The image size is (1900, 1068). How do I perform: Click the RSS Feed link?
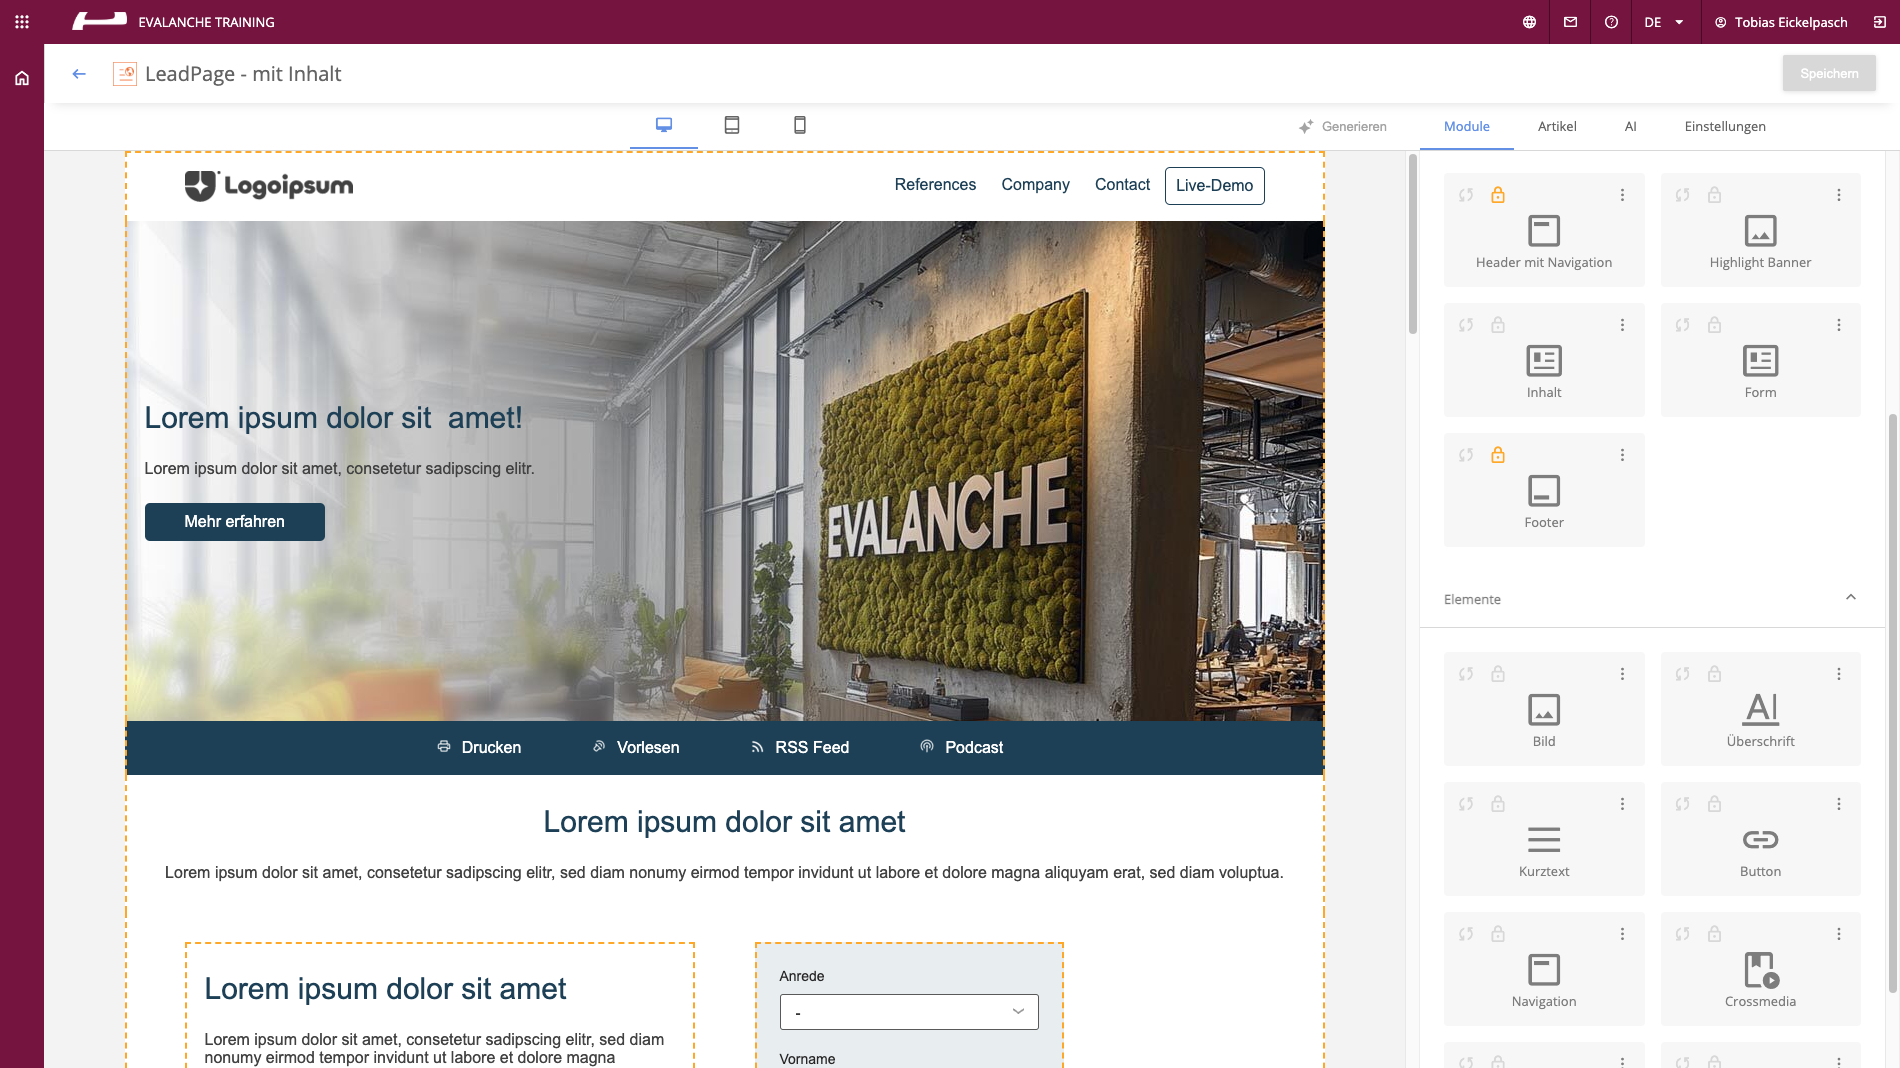pyautogui.click(x=800, y=747)
